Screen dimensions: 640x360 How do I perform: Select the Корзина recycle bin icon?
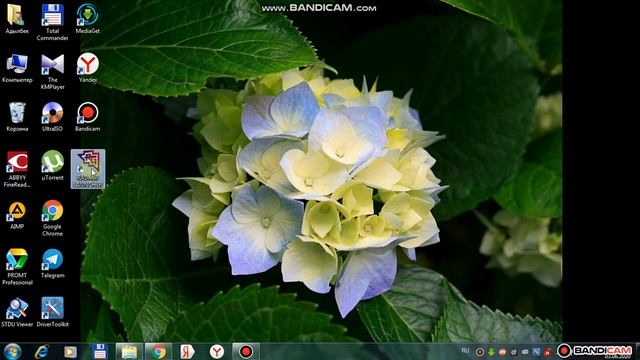tap(17, 117)
